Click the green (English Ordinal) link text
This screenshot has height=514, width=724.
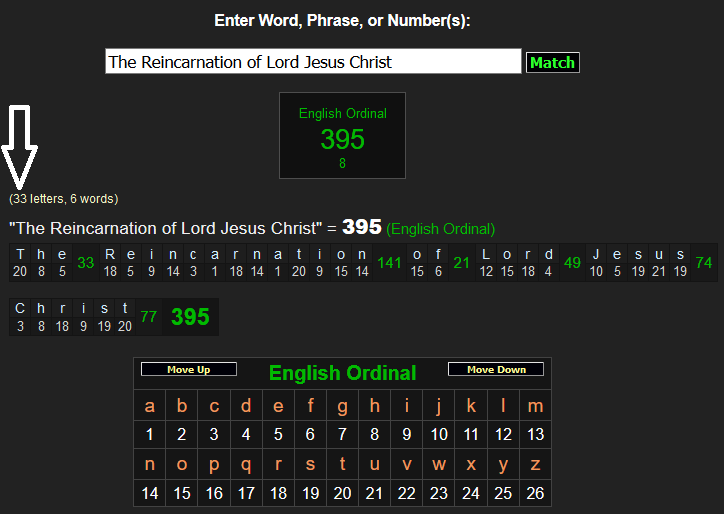coord(440,229)
